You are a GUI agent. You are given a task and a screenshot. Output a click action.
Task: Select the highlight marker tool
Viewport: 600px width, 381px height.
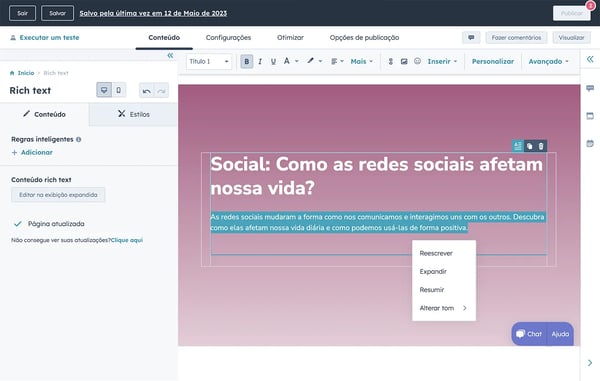310,61
